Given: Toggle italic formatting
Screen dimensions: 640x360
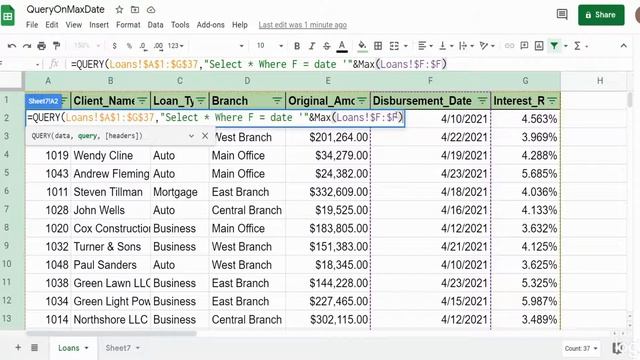Looking at the screenshot, I should (x=312, y=46).
